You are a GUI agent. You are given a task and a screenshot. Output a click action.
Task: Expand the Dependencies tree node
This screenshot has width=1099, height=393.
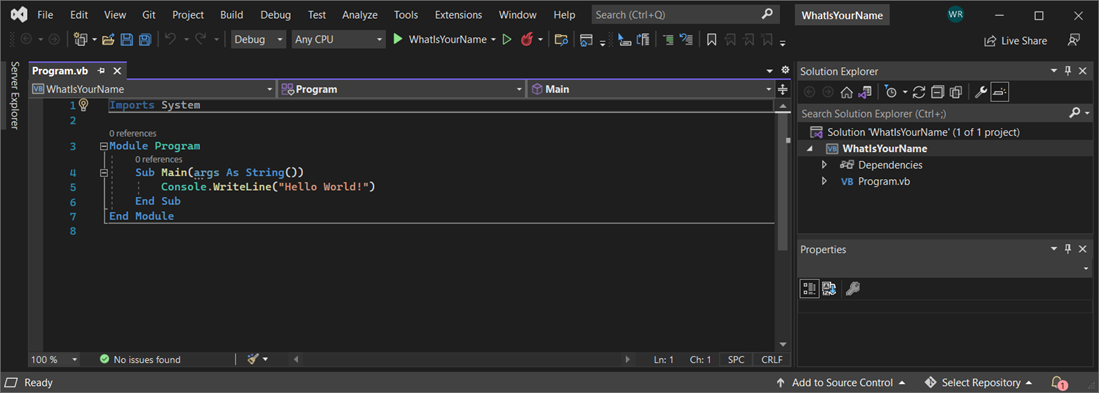[824, 165]
